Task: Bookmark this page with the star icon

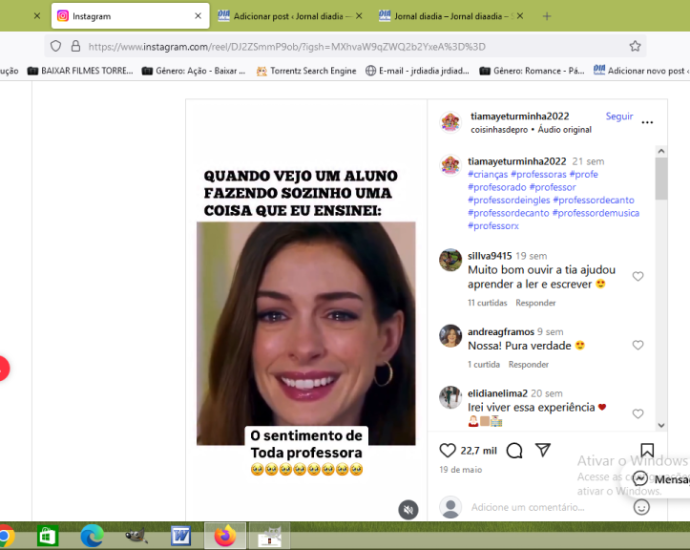Action: (634, 46)
